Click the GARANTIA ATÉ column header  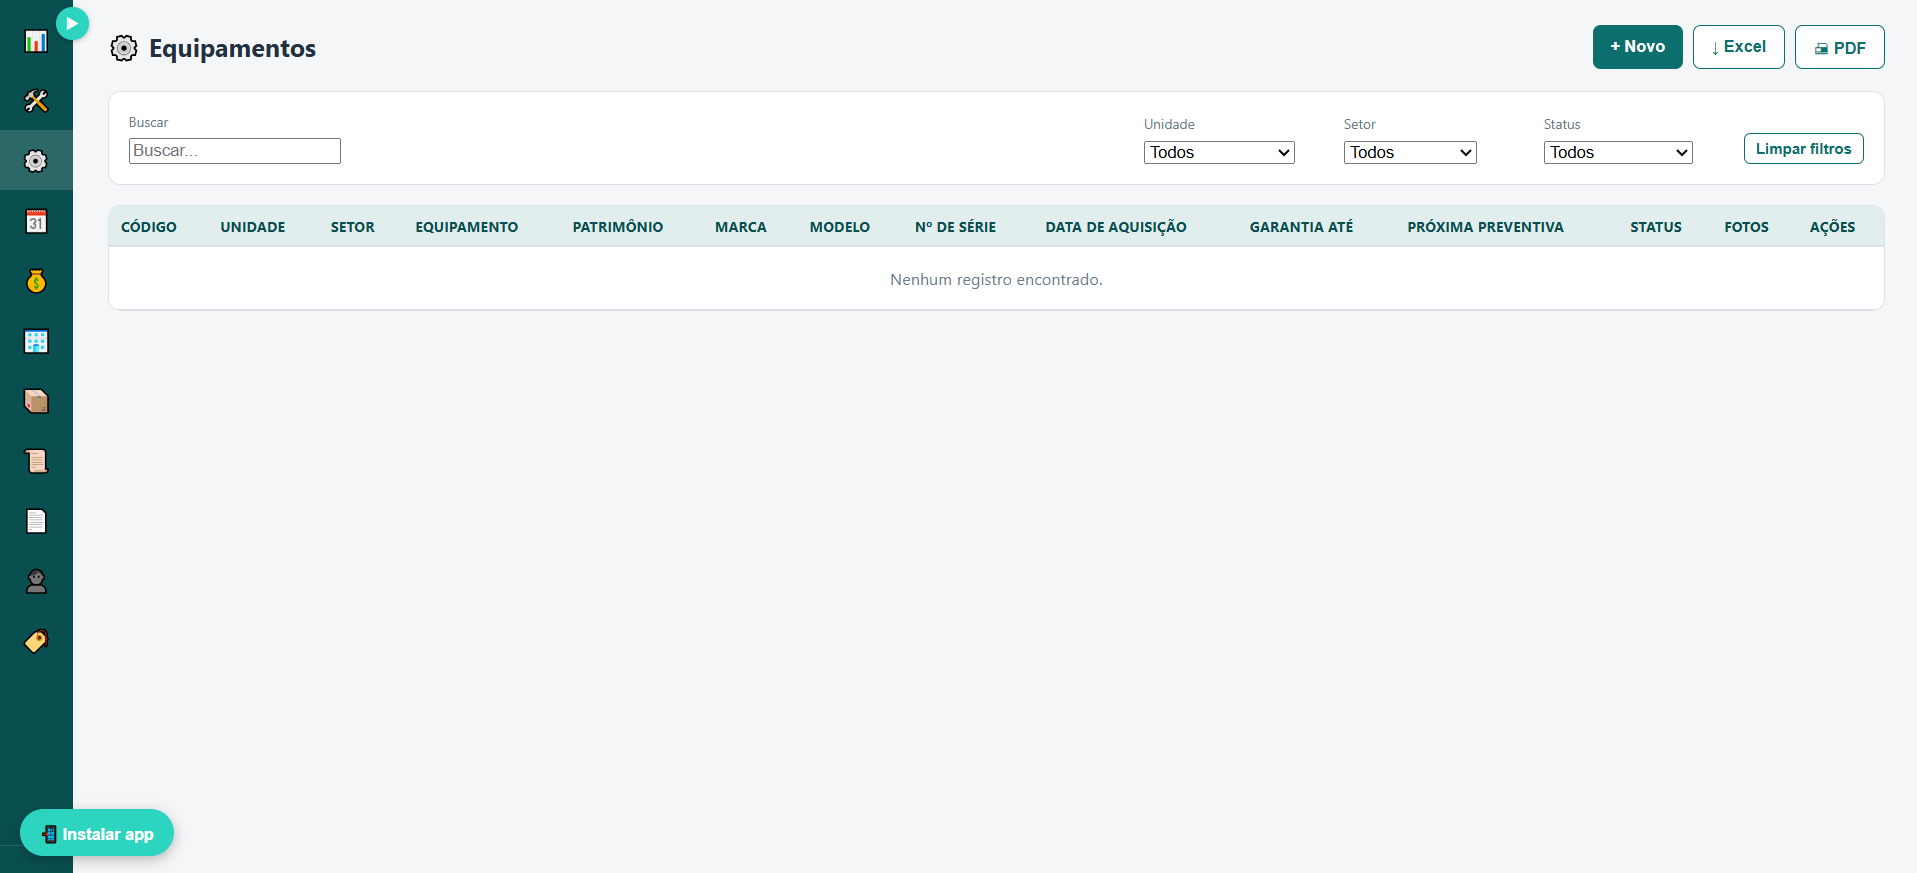[1301, 227]
